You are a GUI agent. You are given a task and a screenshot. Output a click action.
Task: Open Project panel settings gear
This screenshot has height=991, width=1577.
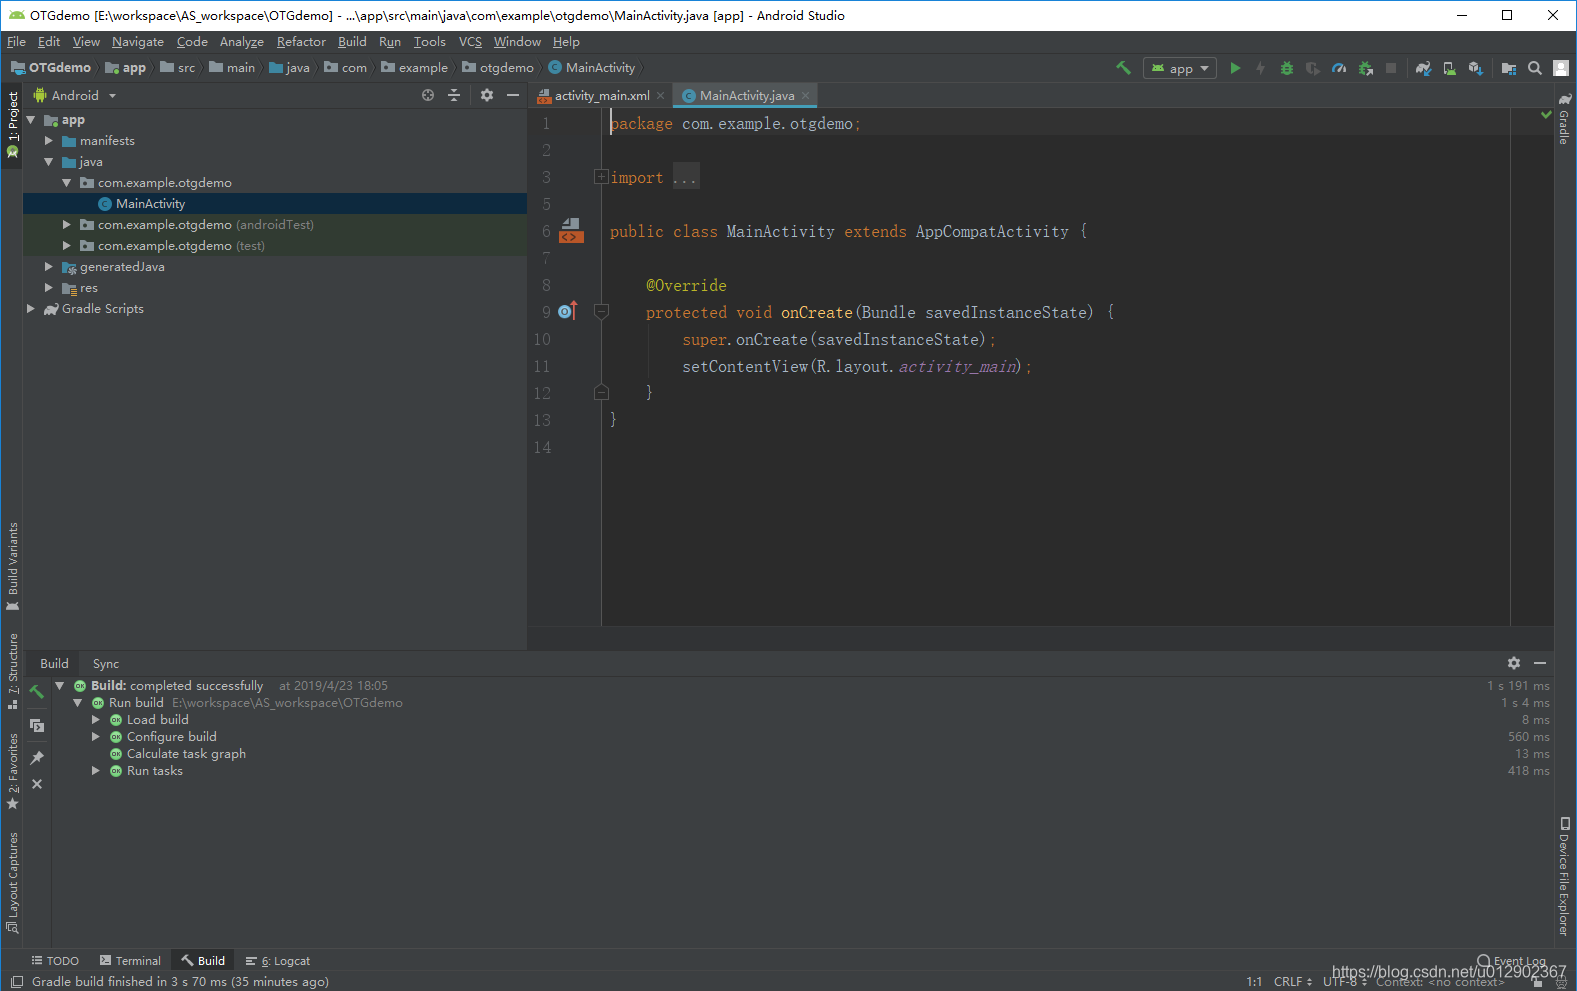coord(487,95)
